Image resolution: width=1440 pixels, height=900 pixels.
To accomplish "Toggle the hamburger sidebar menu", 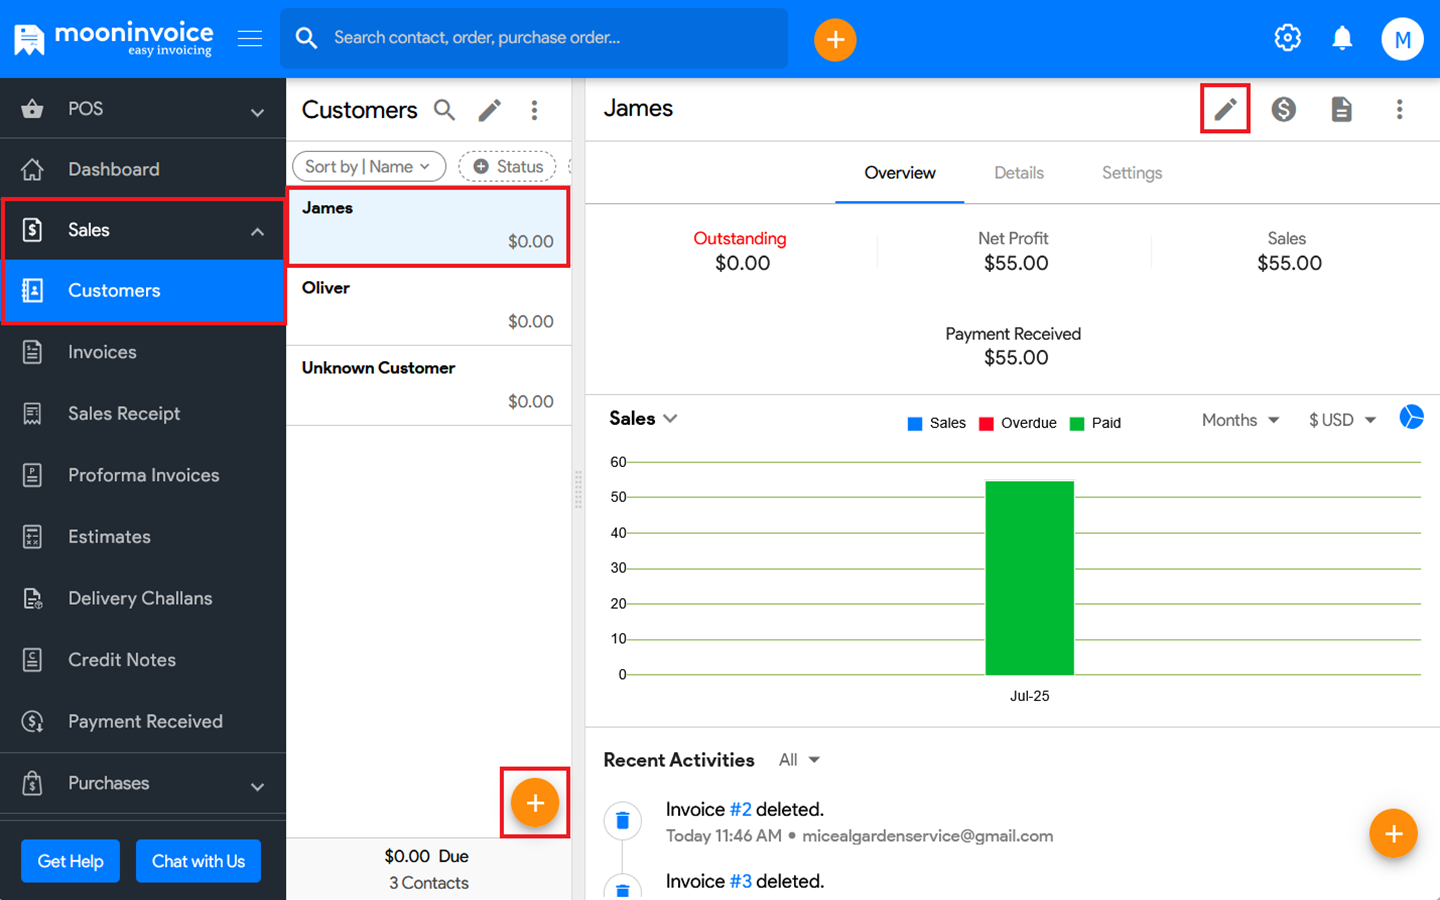I will coord(250,39).
